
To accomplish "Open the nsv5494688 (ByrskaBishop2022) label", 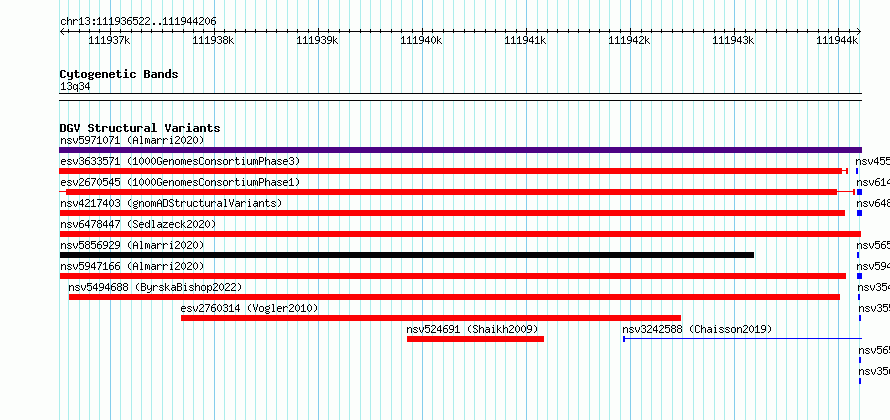I will pos(155,287).
